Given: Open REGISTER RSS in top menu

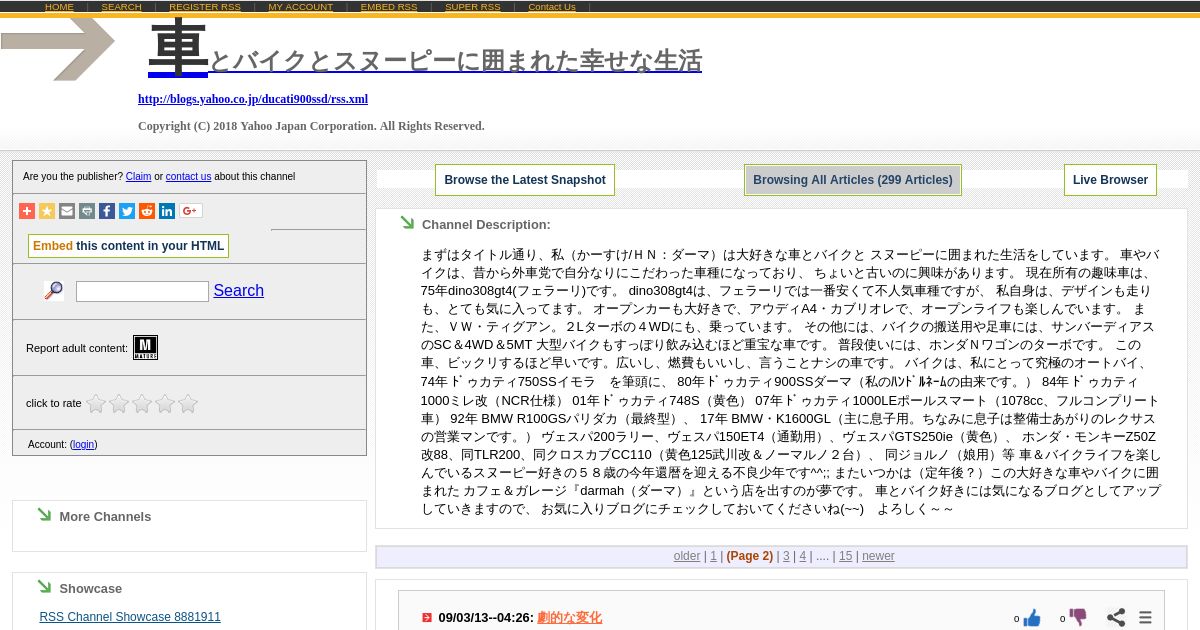Looking at the screenshot, I should [205, 7].
